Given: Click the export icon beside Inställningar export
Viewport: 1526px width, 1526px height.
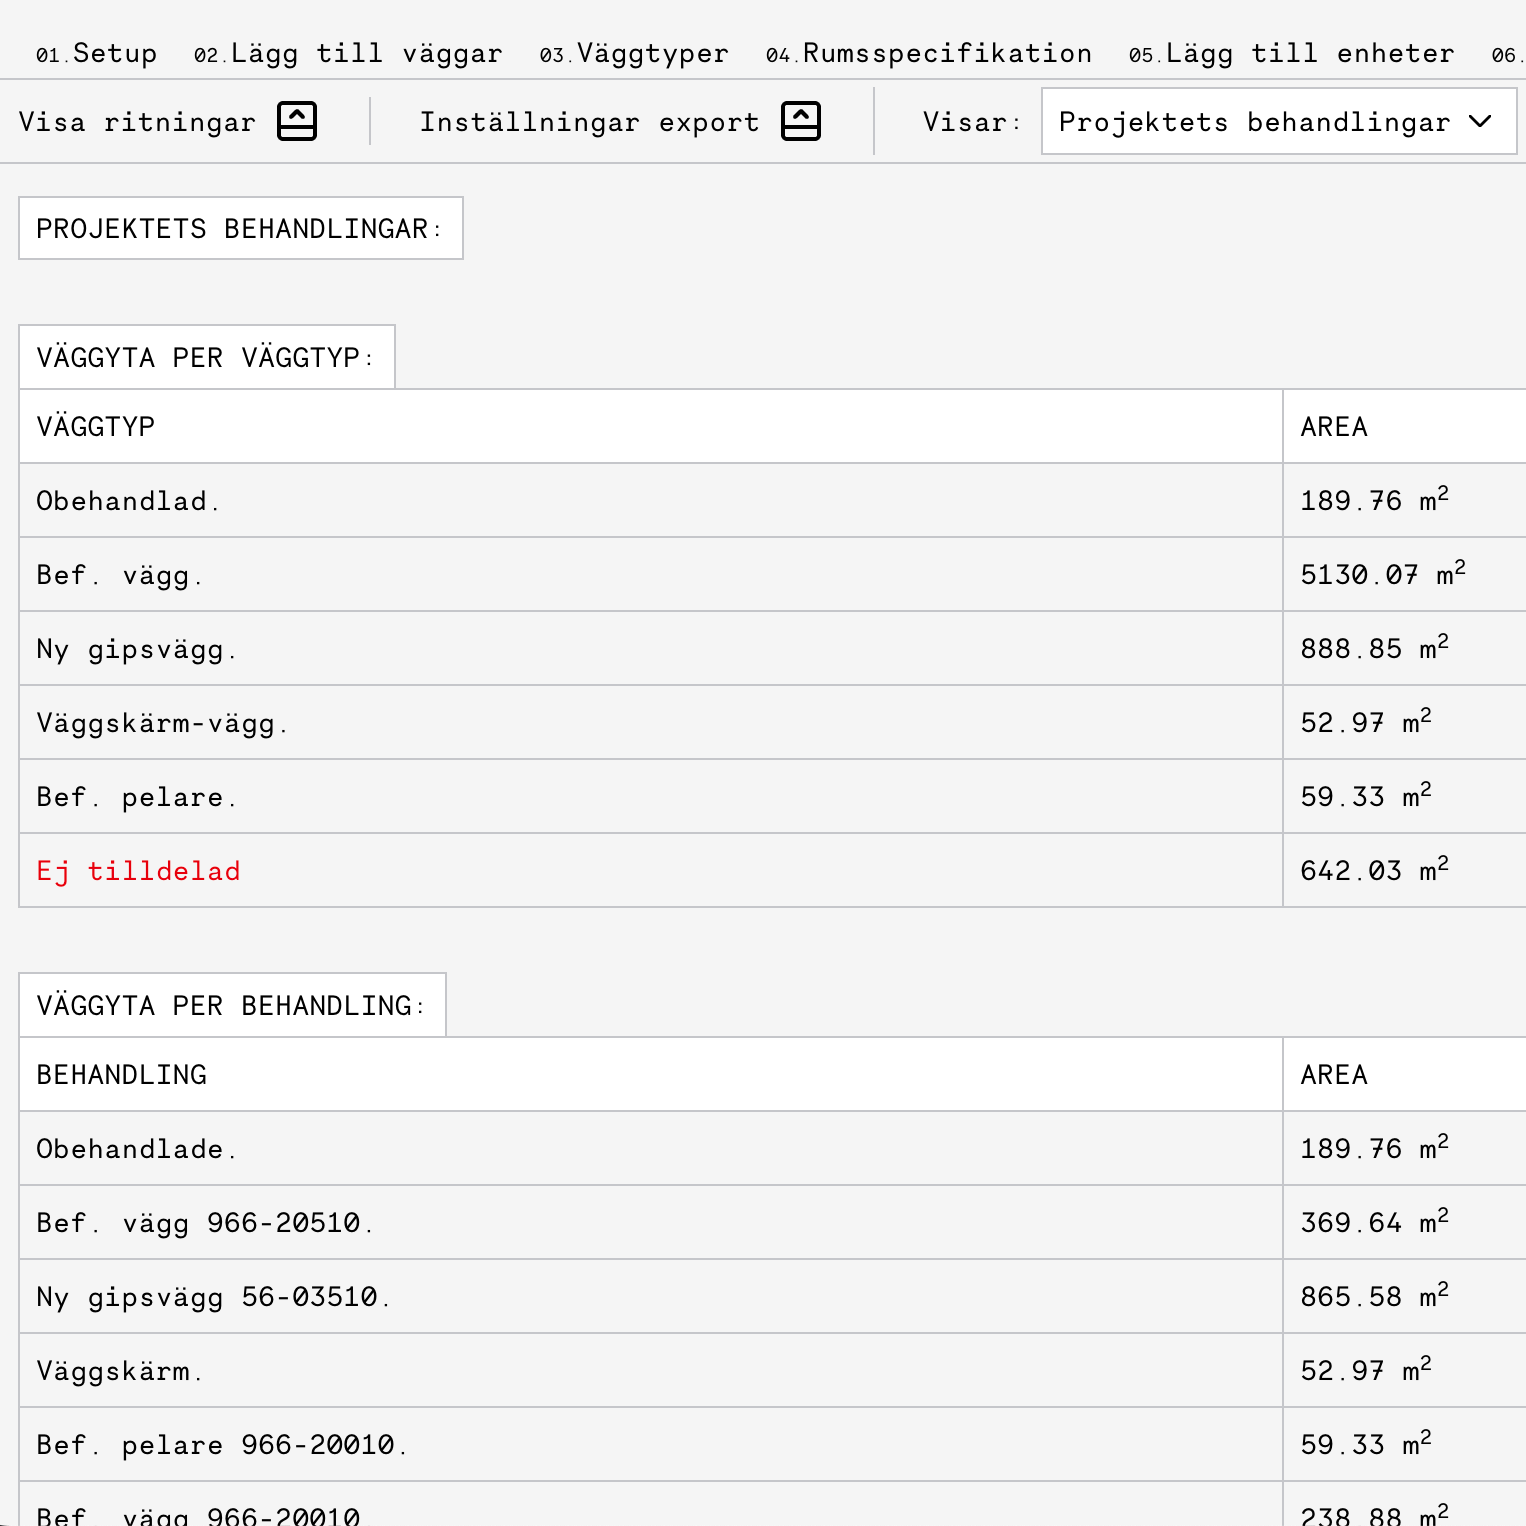Looking at the screenshot, I should pos(800,121).
